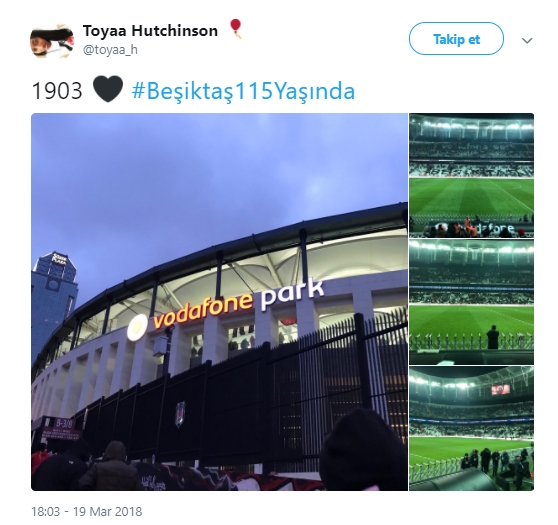Click Toyaa Hutchinson's profile avatar
The height and width of the screenshot is (525, 558).
[52, 41]
